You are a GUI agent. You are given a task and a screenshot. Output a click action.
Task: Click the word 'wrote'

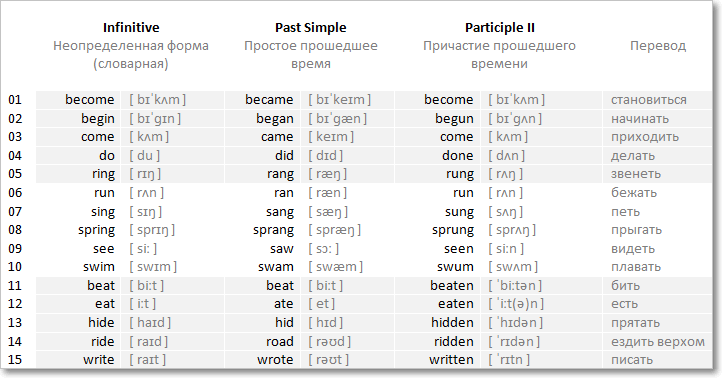point(275,360)
